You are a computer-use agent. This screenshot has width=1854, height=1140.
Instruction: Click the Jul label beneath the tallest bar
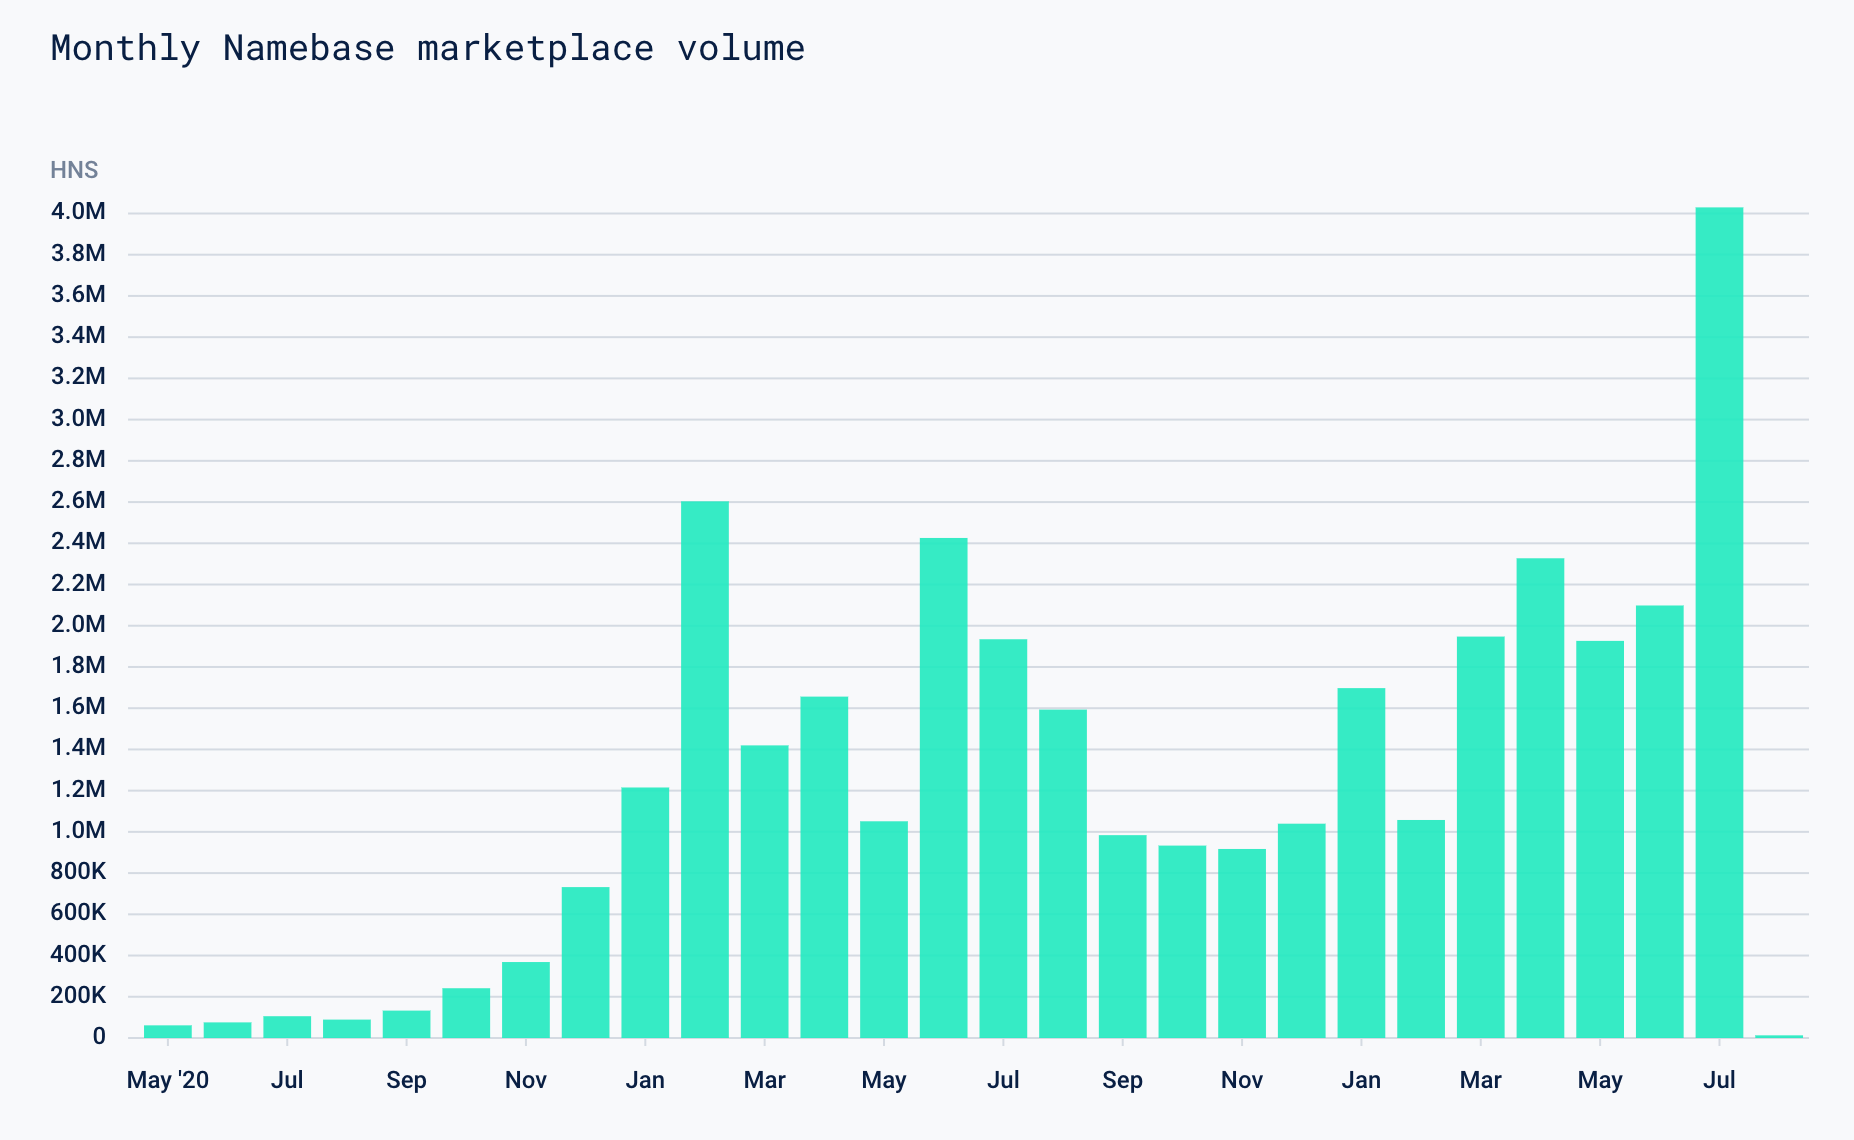[1719, 1080]
